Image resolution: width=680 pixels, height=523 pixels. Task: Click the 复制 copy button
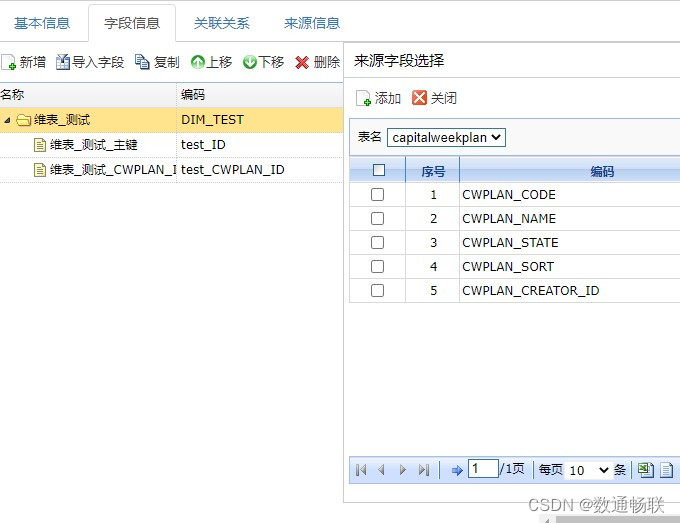point(157,62)
